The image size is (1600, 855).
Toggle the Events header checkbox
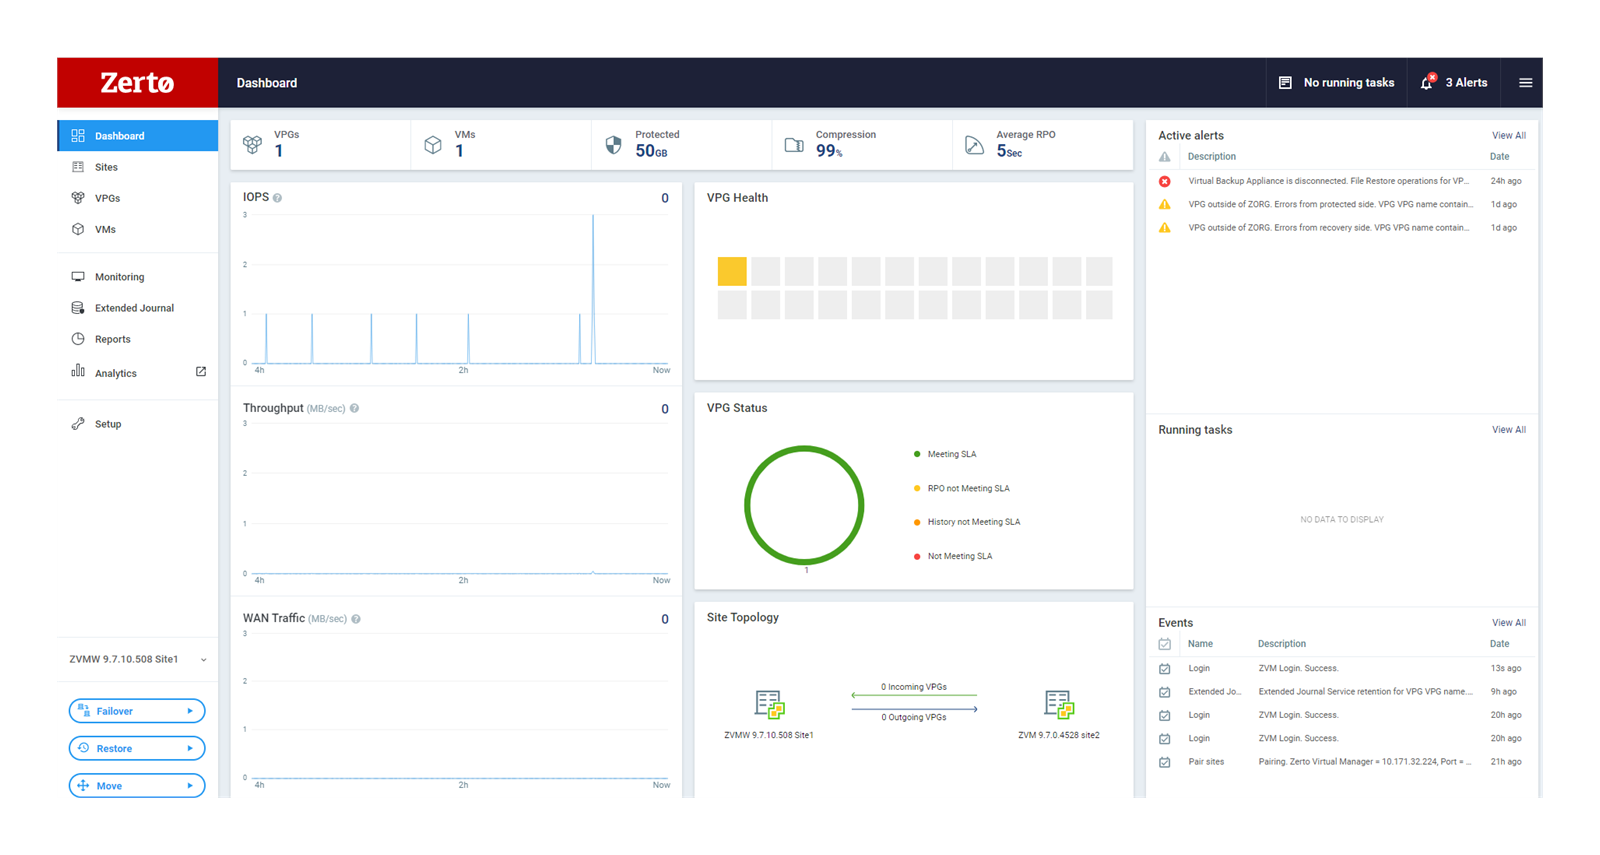pos(1165,644)
